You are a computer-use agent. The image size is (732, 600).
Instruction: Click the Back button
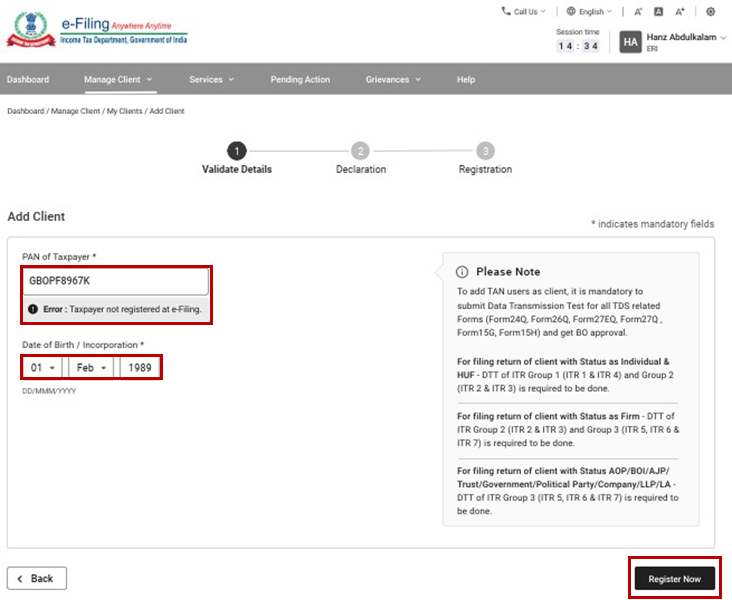tap(37, 578)
